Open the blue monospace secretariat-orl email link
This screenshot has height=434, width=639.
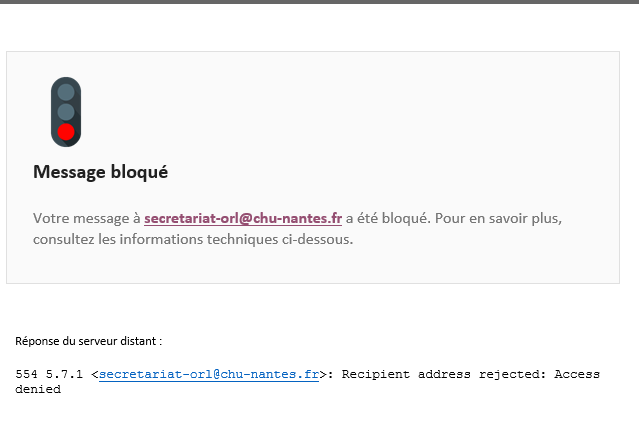(x=209, y=374)
